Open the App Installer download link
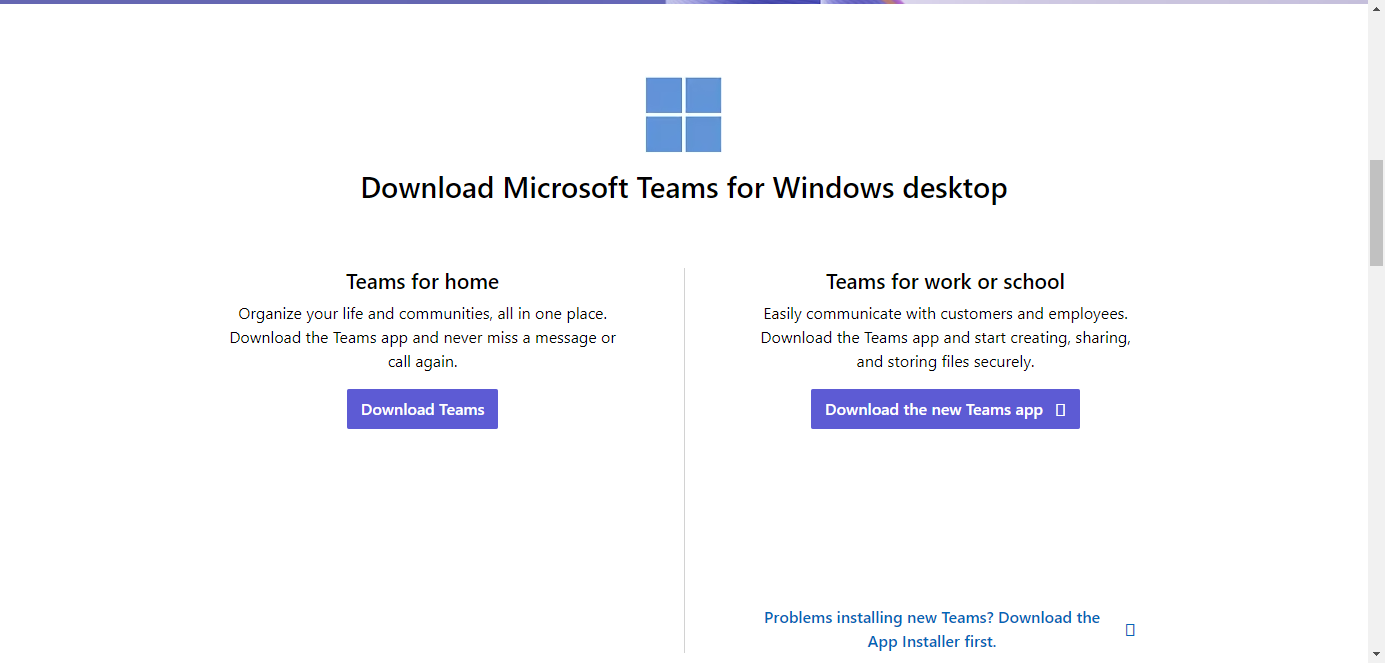This screenshot has height=663, width=1385. 931,629
